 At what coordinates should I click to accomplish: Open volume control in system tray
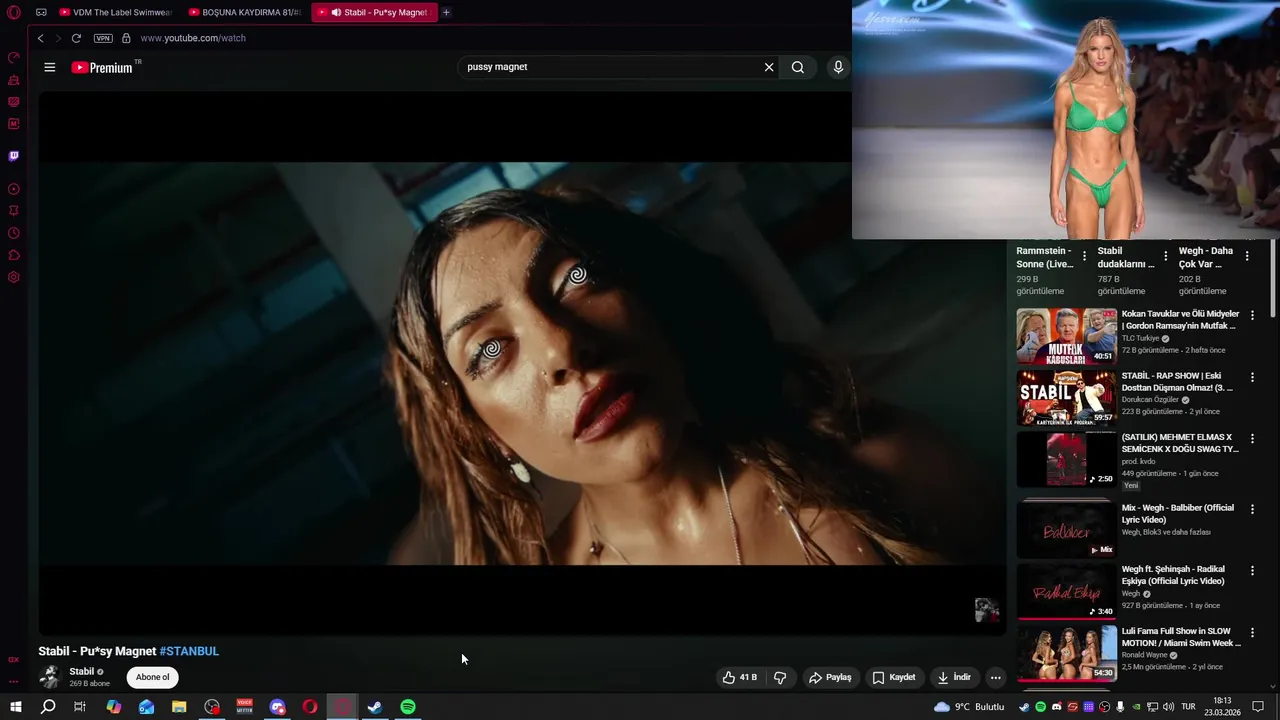pos(1168,707)
